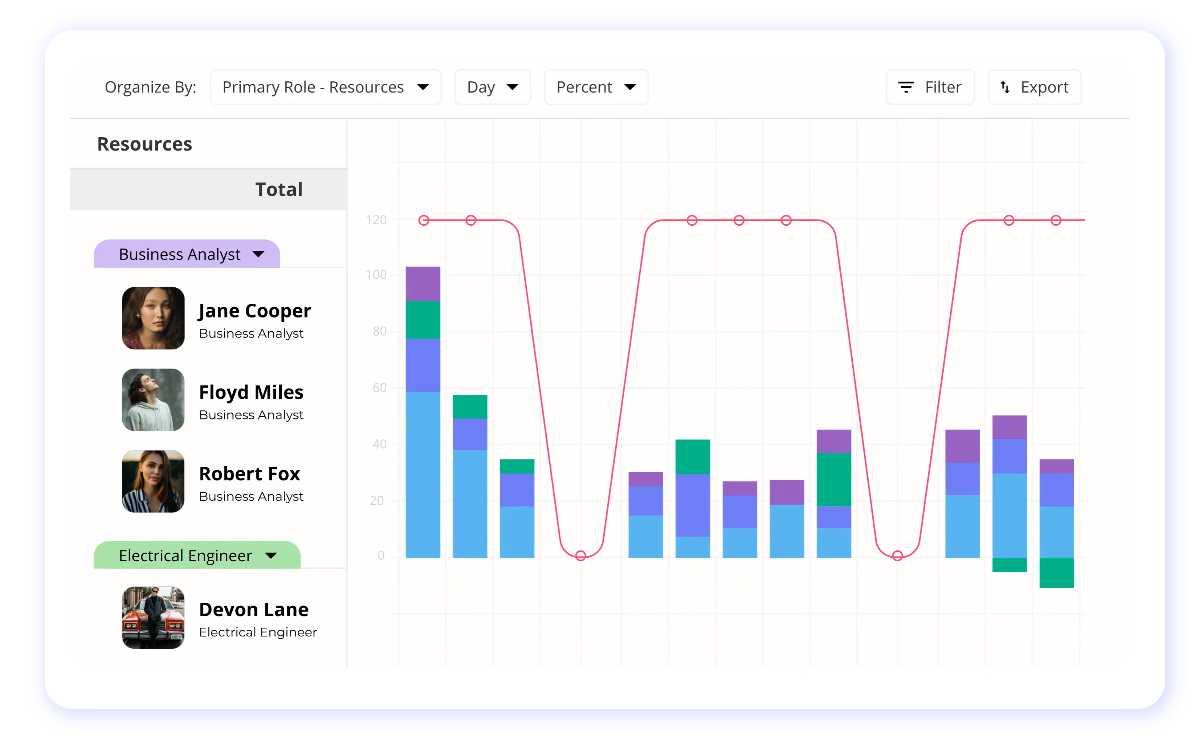Open the Percent unit dropdown
Viewport: 1203px width, 756px height.
(x=596, y=87)
